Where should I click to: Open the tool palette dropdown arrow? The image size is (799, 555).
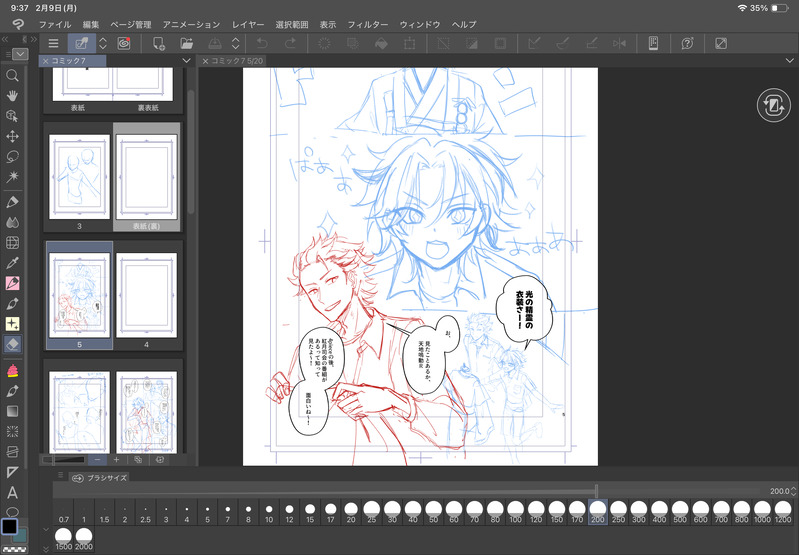pyautogui.click(x=20, y=54)
